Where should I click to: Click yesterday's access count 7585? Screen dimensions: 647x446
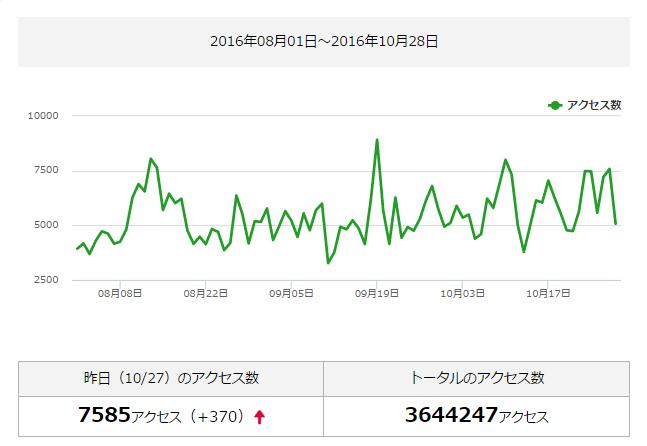(x=104, y=416)
